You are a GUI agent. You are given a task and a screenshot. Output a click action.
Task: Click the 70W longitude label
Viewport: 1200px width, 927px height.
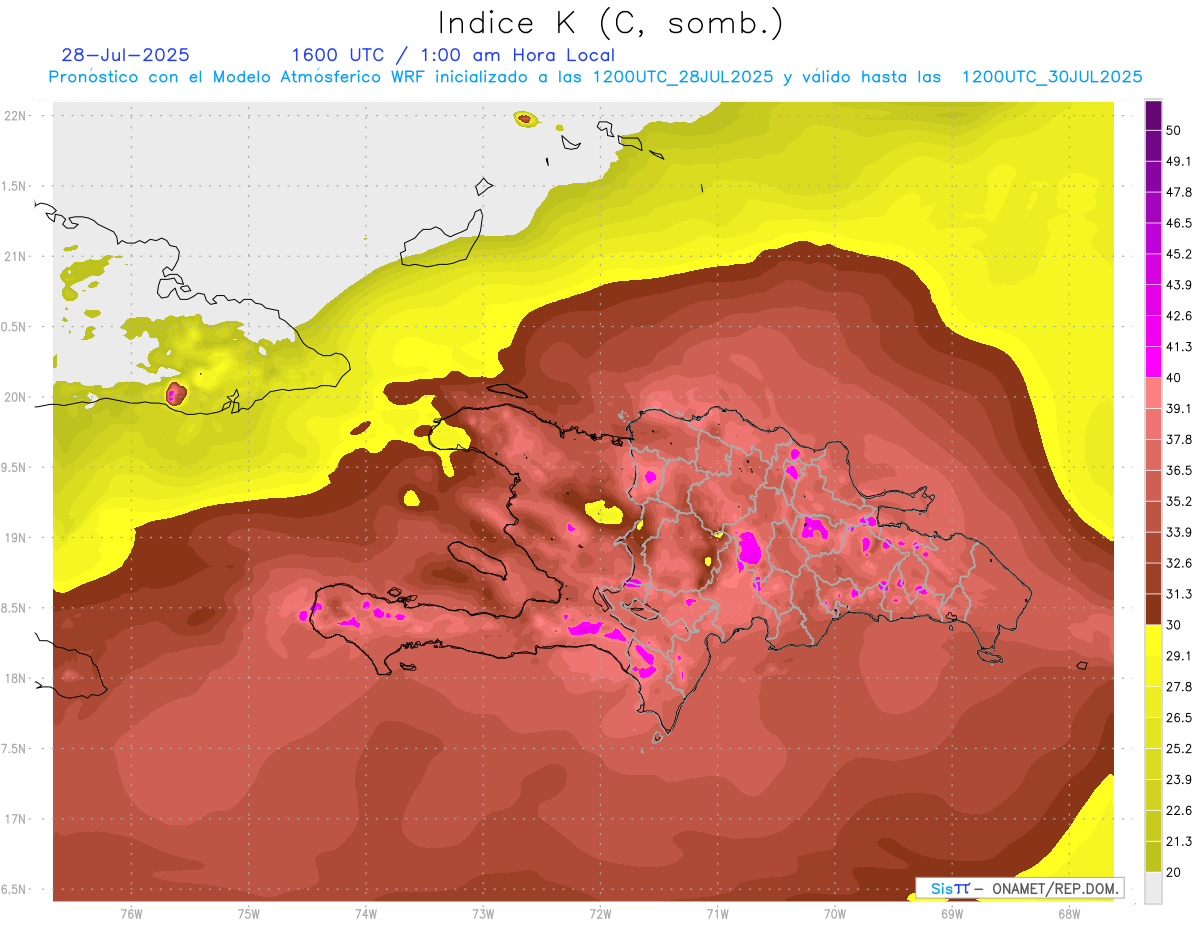pos(834,913)
